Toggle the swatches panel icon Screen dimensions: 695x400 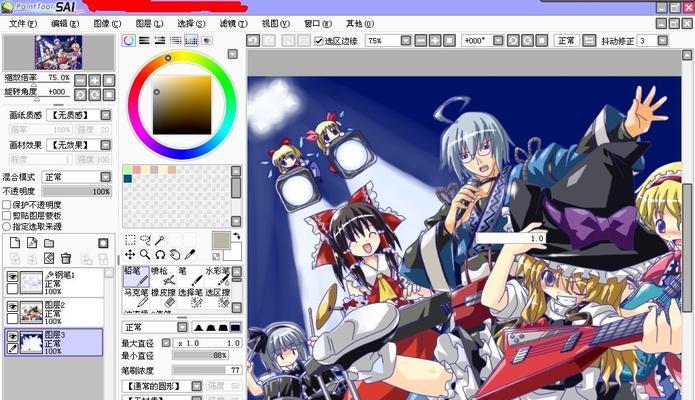coord(191,40)
